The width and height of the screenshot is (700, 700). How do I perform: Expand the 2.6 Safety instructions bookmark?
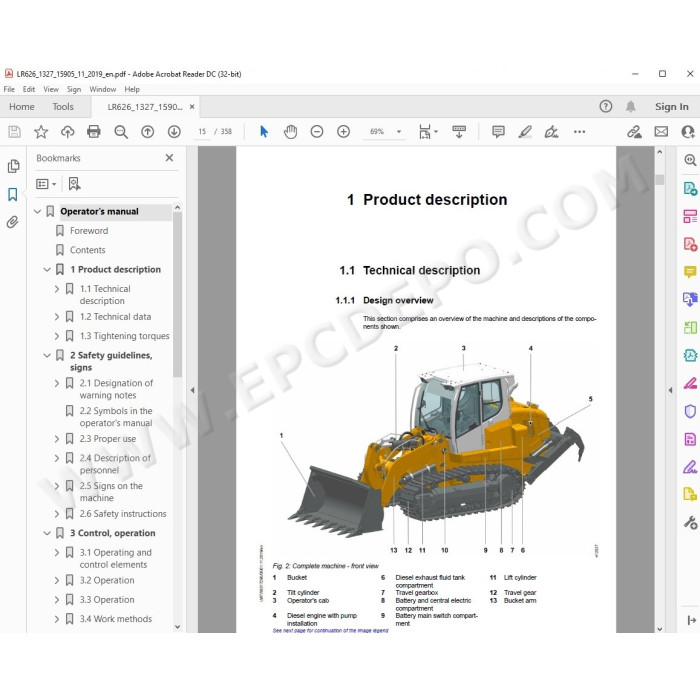pyautogui.click(x=57, y=514)
